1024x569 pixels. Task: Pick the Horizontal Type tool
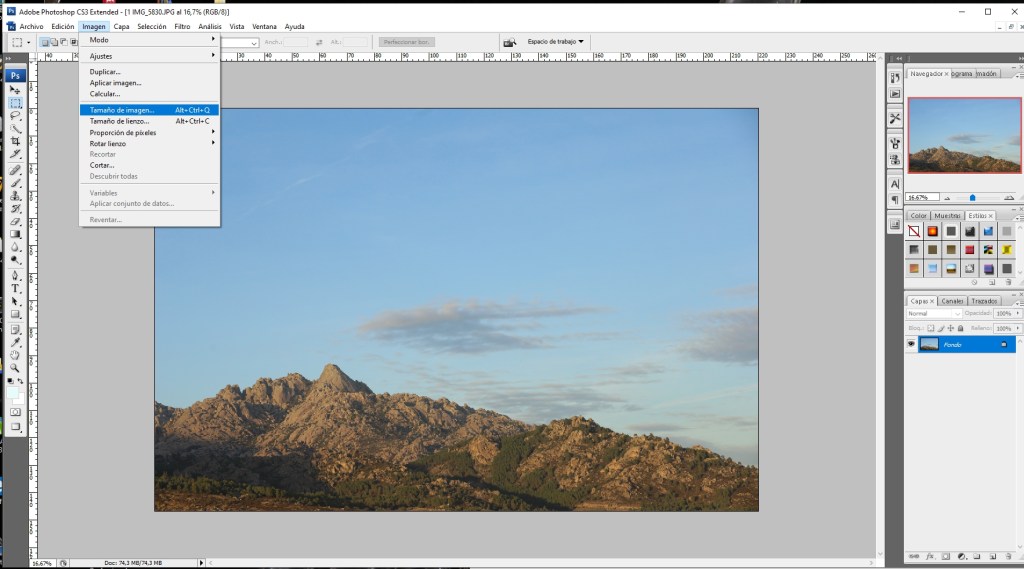(16, 288)
